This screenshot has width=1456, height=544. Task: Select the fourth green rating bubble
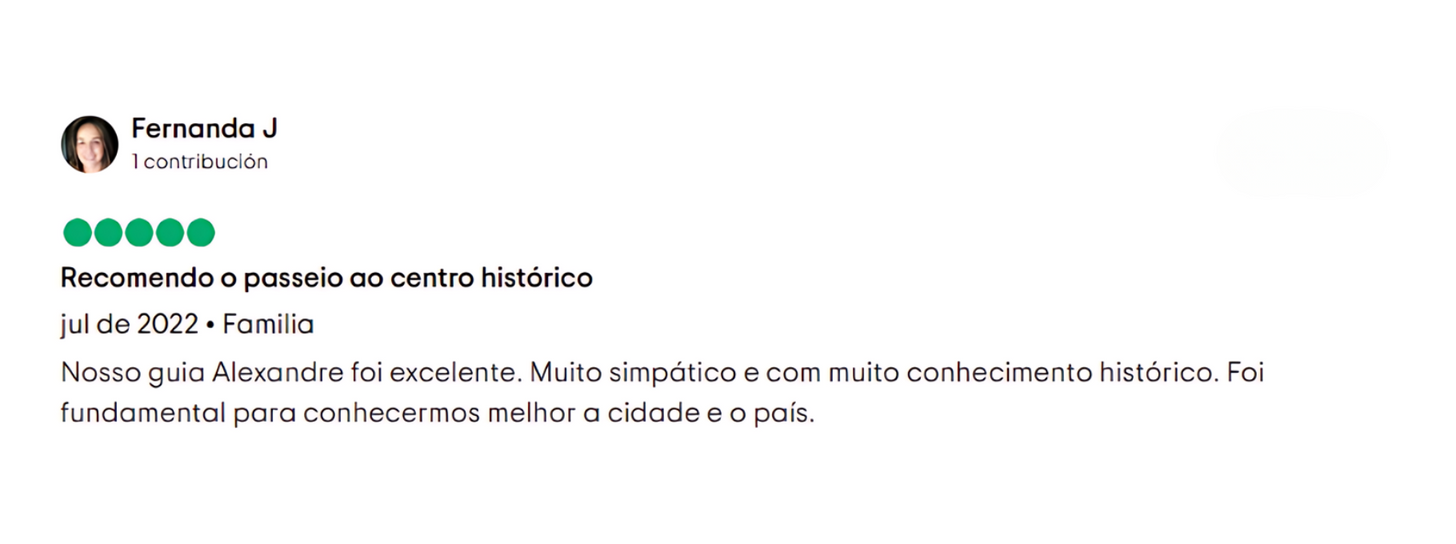[170, 233]
